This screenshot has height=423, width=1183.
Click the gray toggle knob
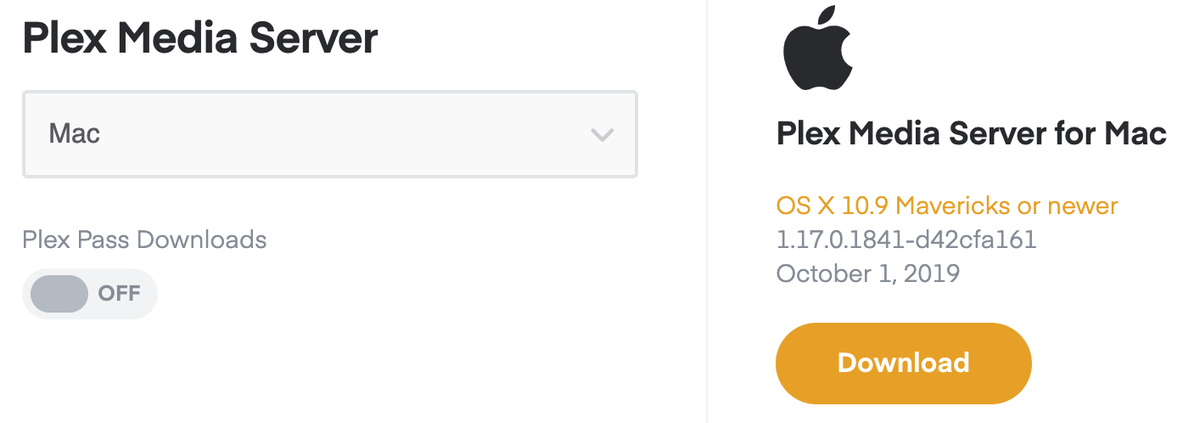pos(60,294)
